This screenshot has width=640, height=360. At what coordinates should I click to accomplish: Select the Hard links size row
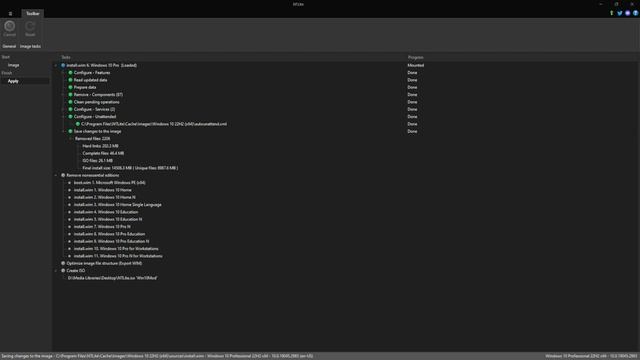(100, 146)
